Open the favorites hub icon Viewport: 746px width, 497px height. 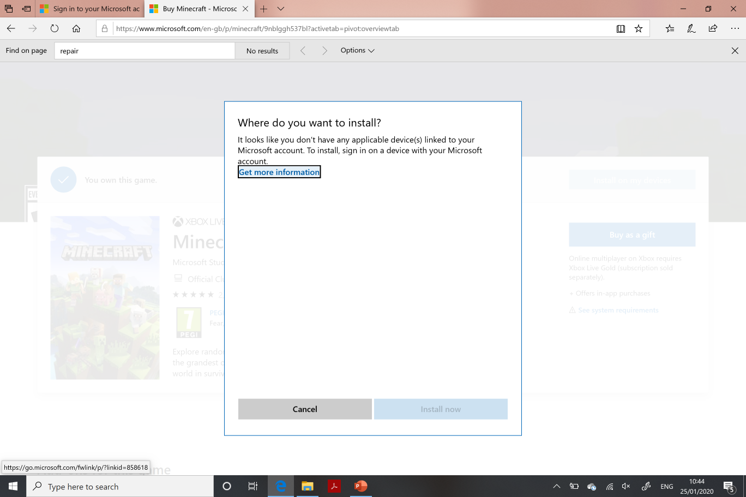(x=669, y=29)
